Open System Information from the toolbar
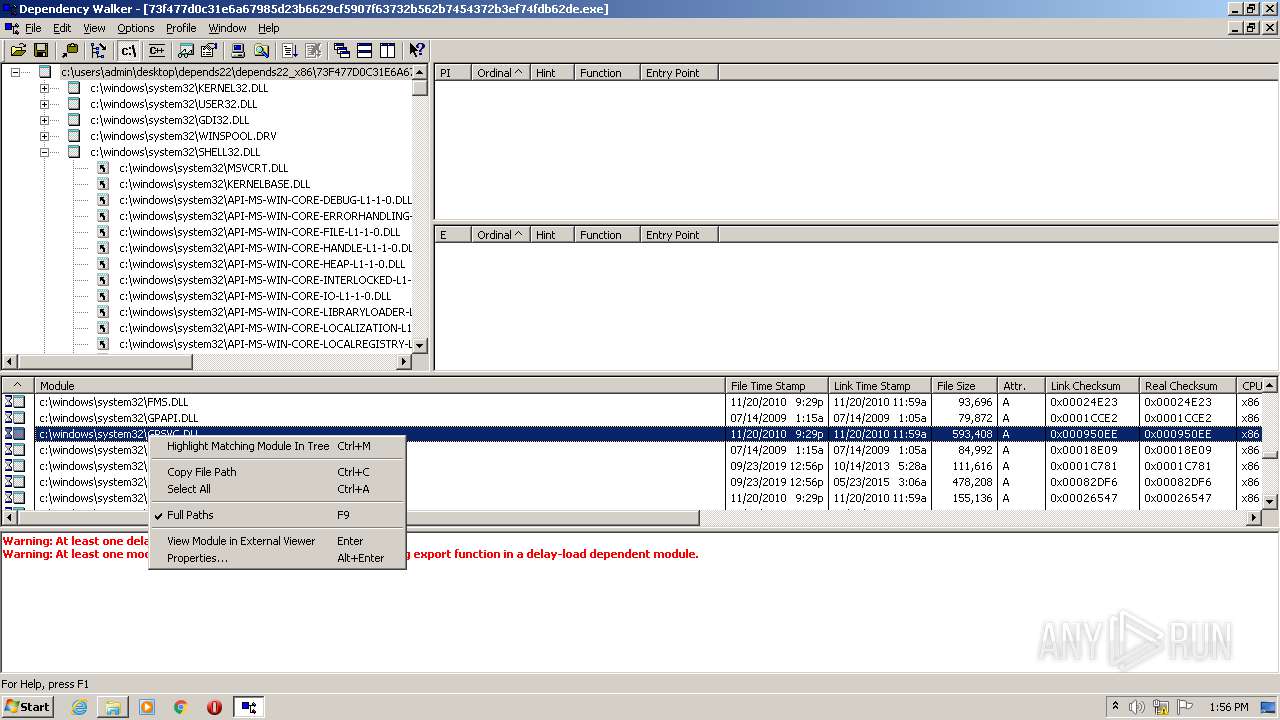The image size is (1280, 720). [238, 50]
